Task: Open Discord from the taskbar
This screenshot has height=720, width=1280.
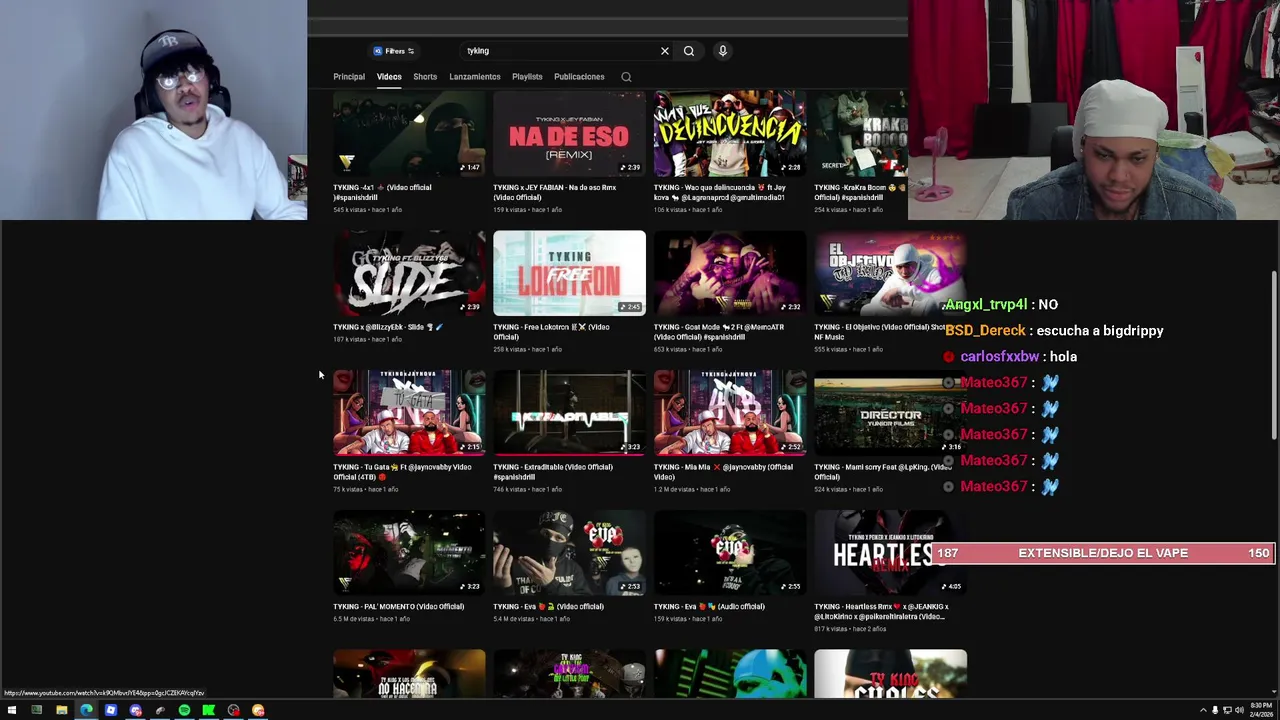Action: tap(135, 711)
